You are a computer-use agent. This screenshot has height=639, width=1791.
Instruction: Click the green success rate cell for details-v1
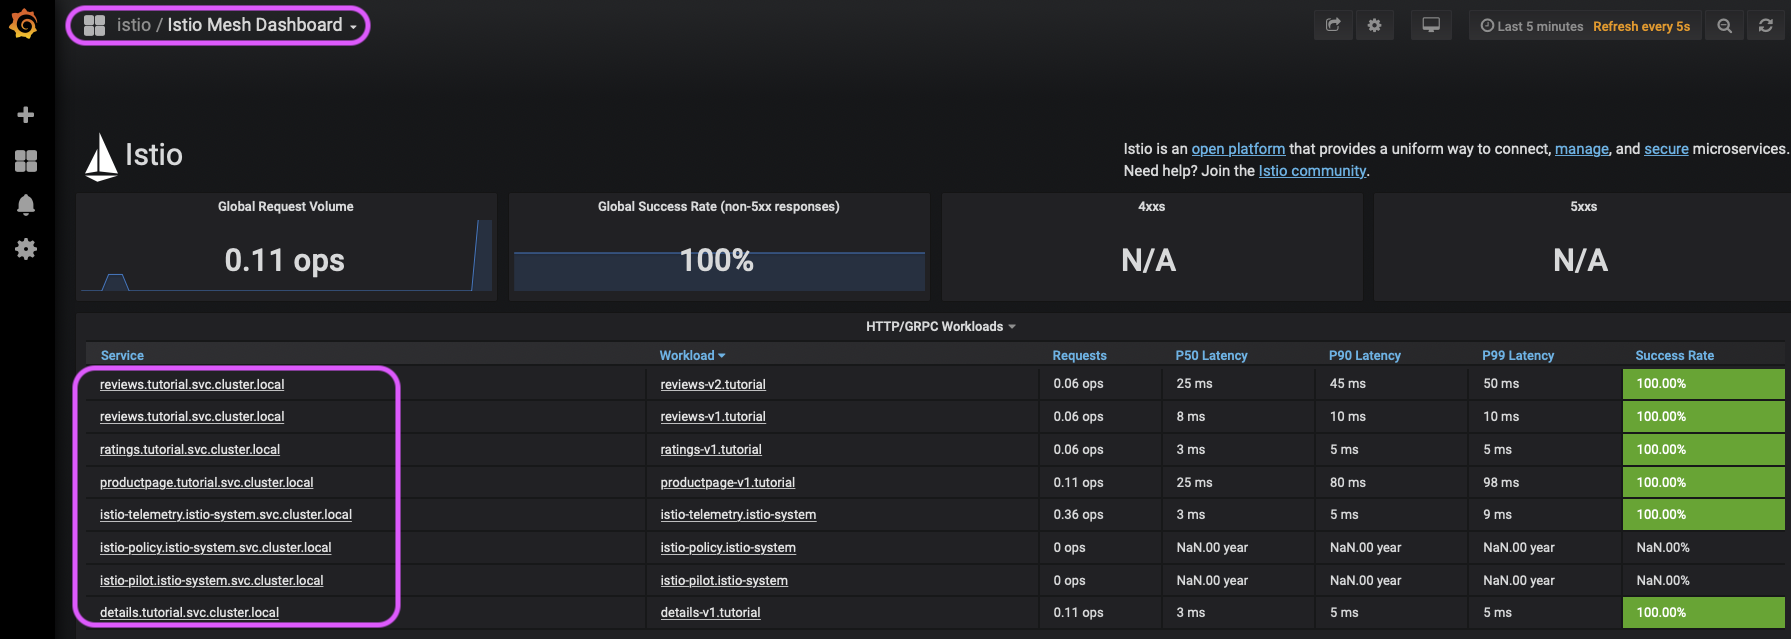point(1702,612)
